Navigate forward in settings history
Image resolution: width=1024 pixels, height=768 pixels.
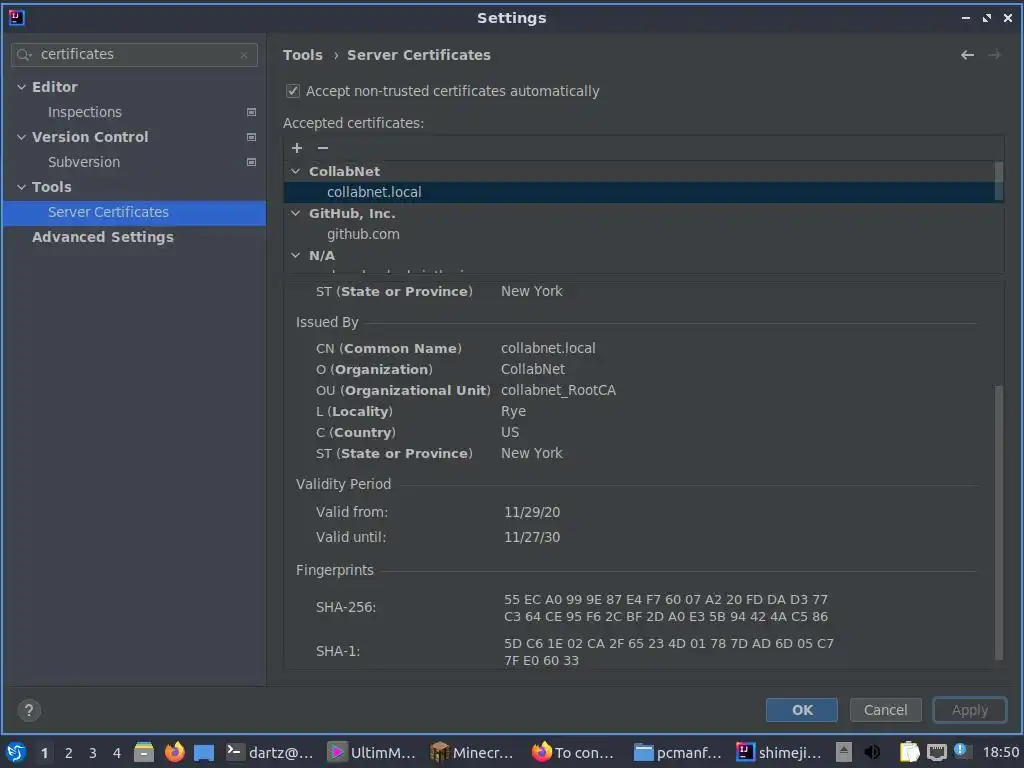(x=994, y=56)
